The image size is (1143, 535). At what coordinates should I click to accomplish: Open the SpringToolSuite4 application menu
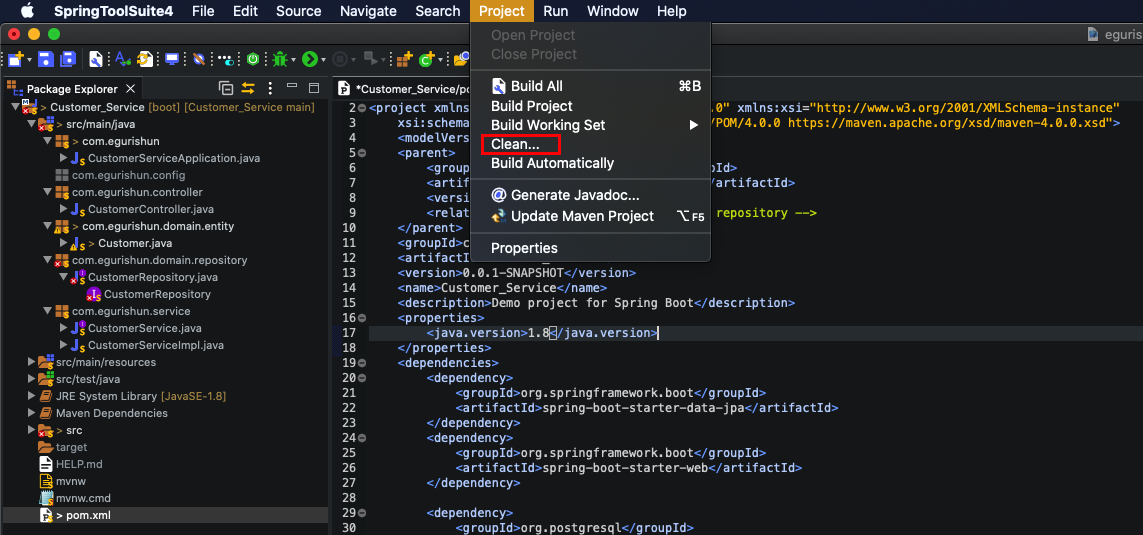pos(113,11)
